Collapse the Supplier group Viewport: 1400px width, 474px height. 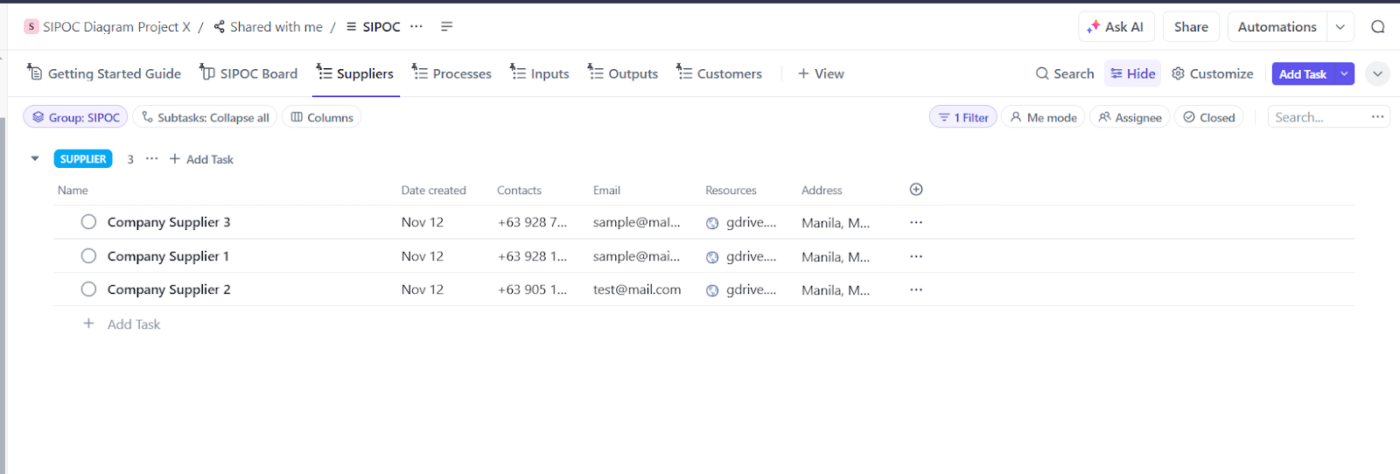(x=35, y=159)
